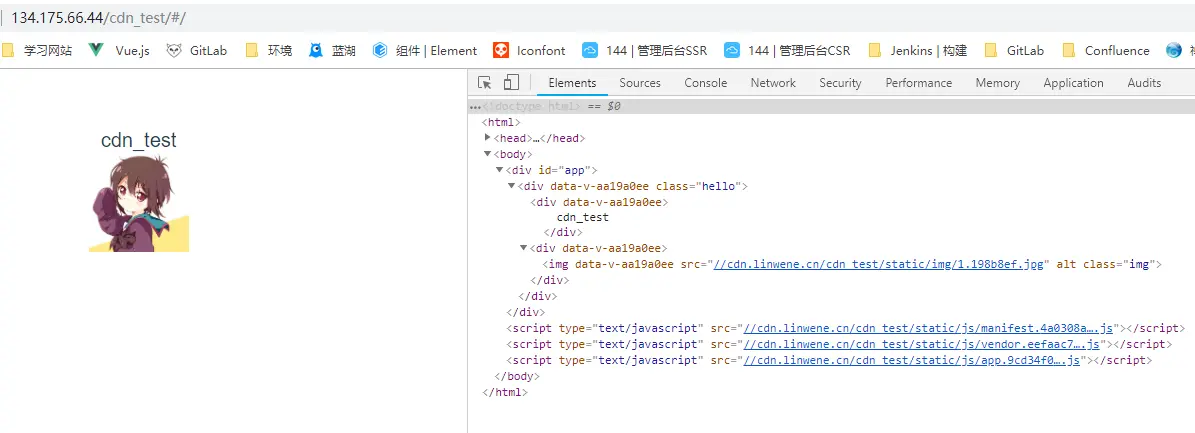Click the cdn_test page heading
The height and width of the screenshot is (433, 1195).
pyautogui.click(x=139, y=140)
